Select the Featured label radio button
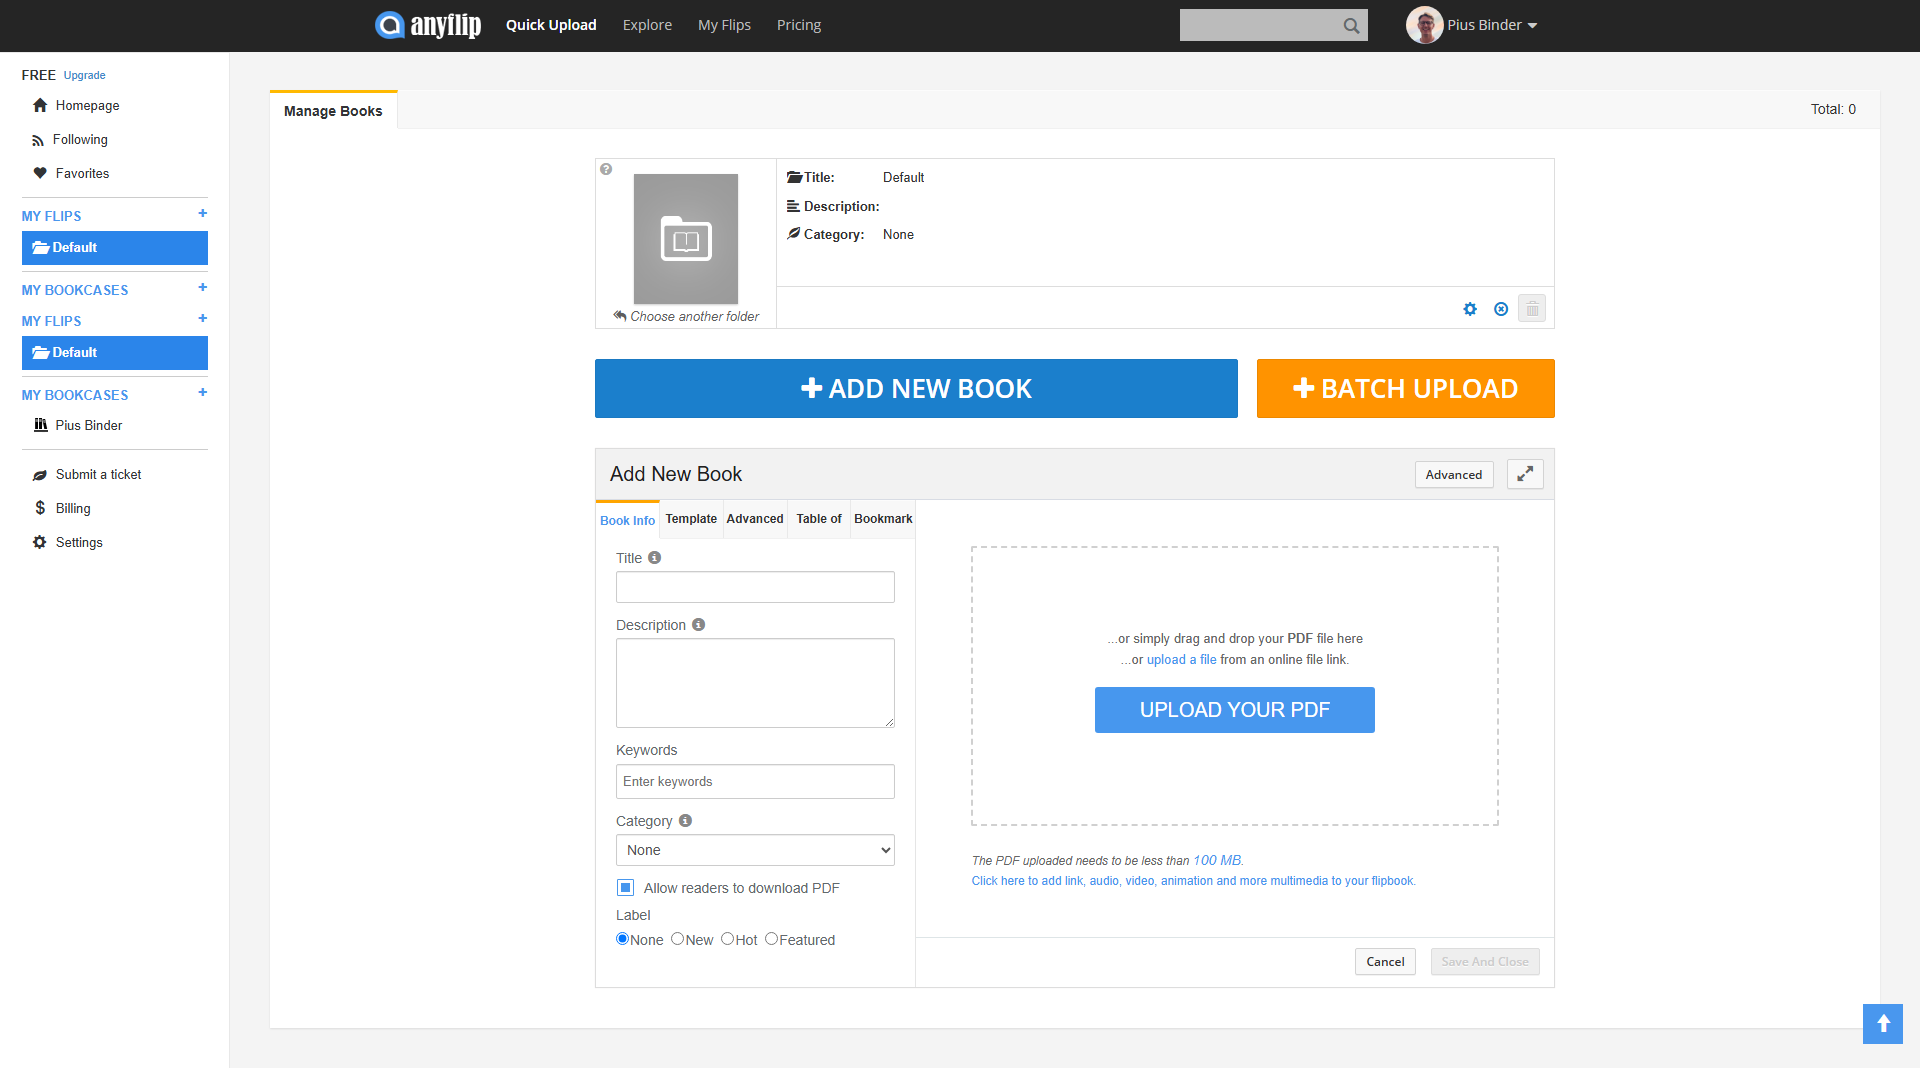Viewport: 1920px width, 1068px height. (x=771, y=939)
